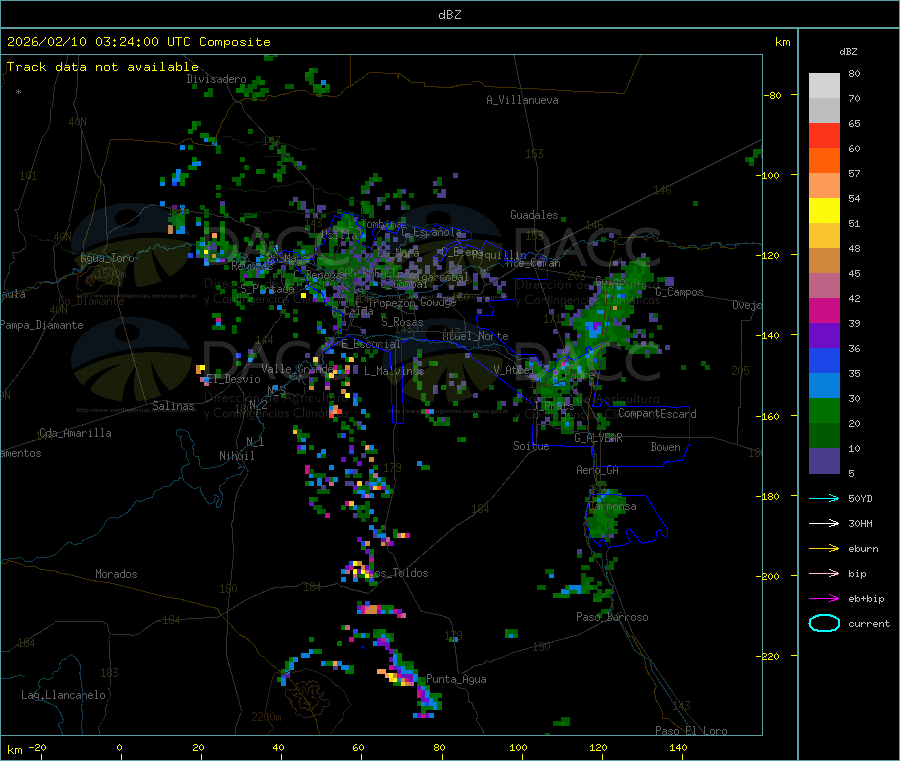Click the eburn legend label

(863, 549)
